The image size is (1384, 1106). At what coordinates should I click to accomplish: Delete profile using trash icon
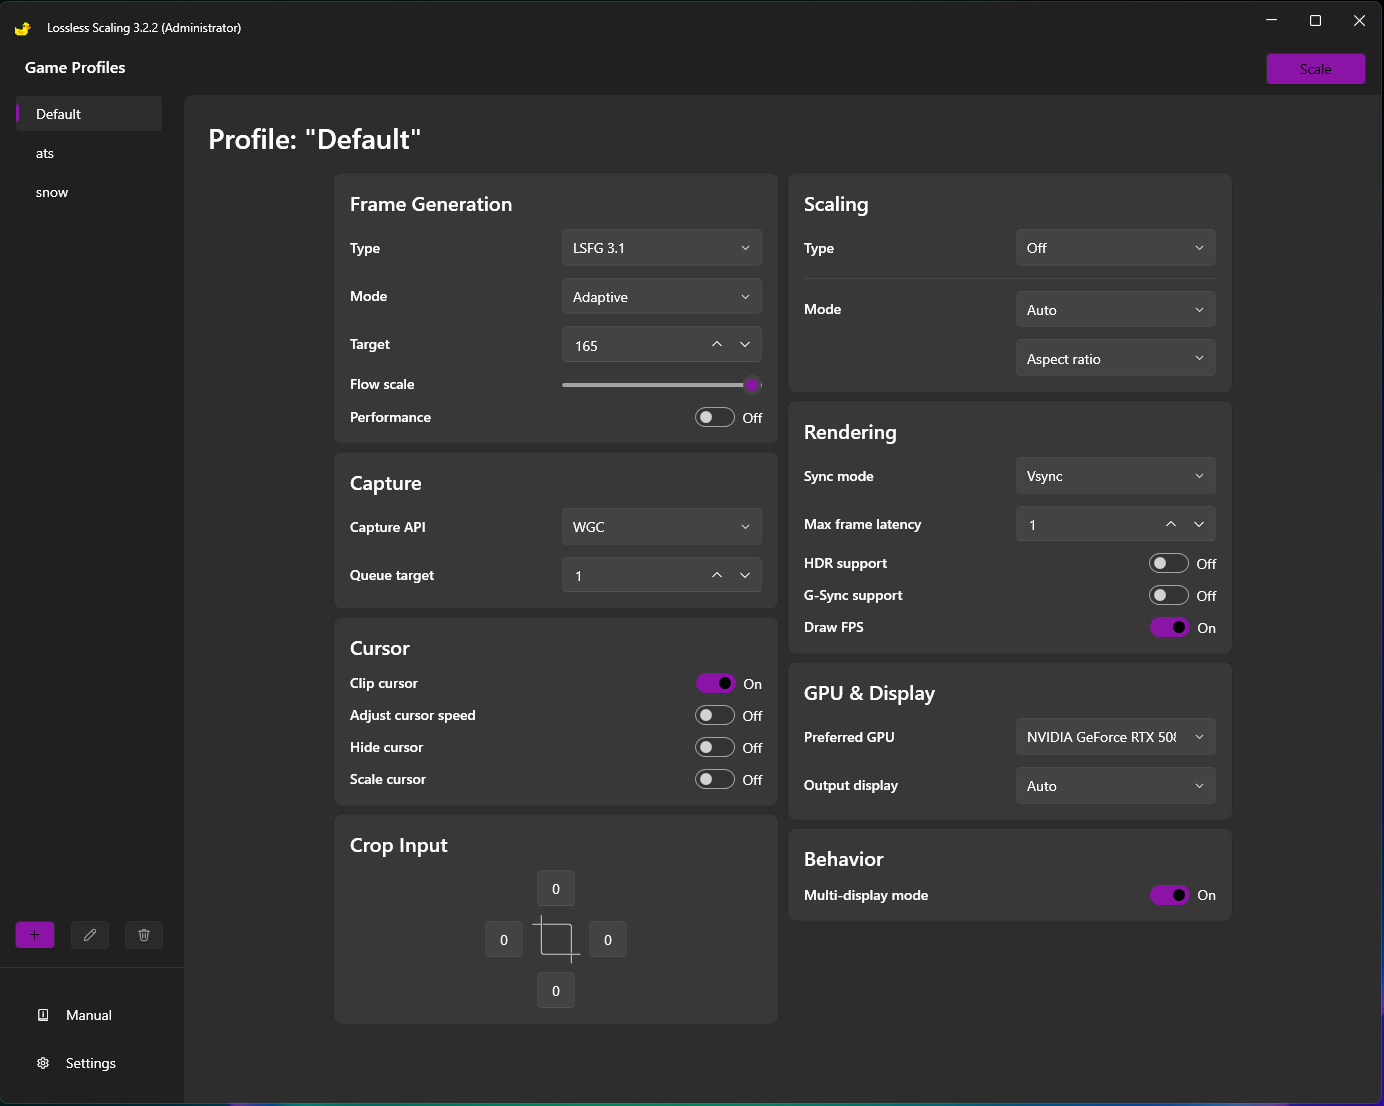click(144, 935)
